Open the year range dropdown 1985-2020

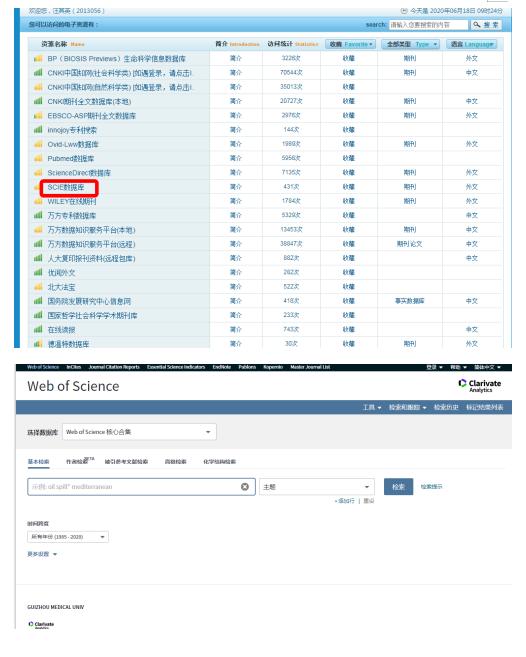[x=68, y=537]
